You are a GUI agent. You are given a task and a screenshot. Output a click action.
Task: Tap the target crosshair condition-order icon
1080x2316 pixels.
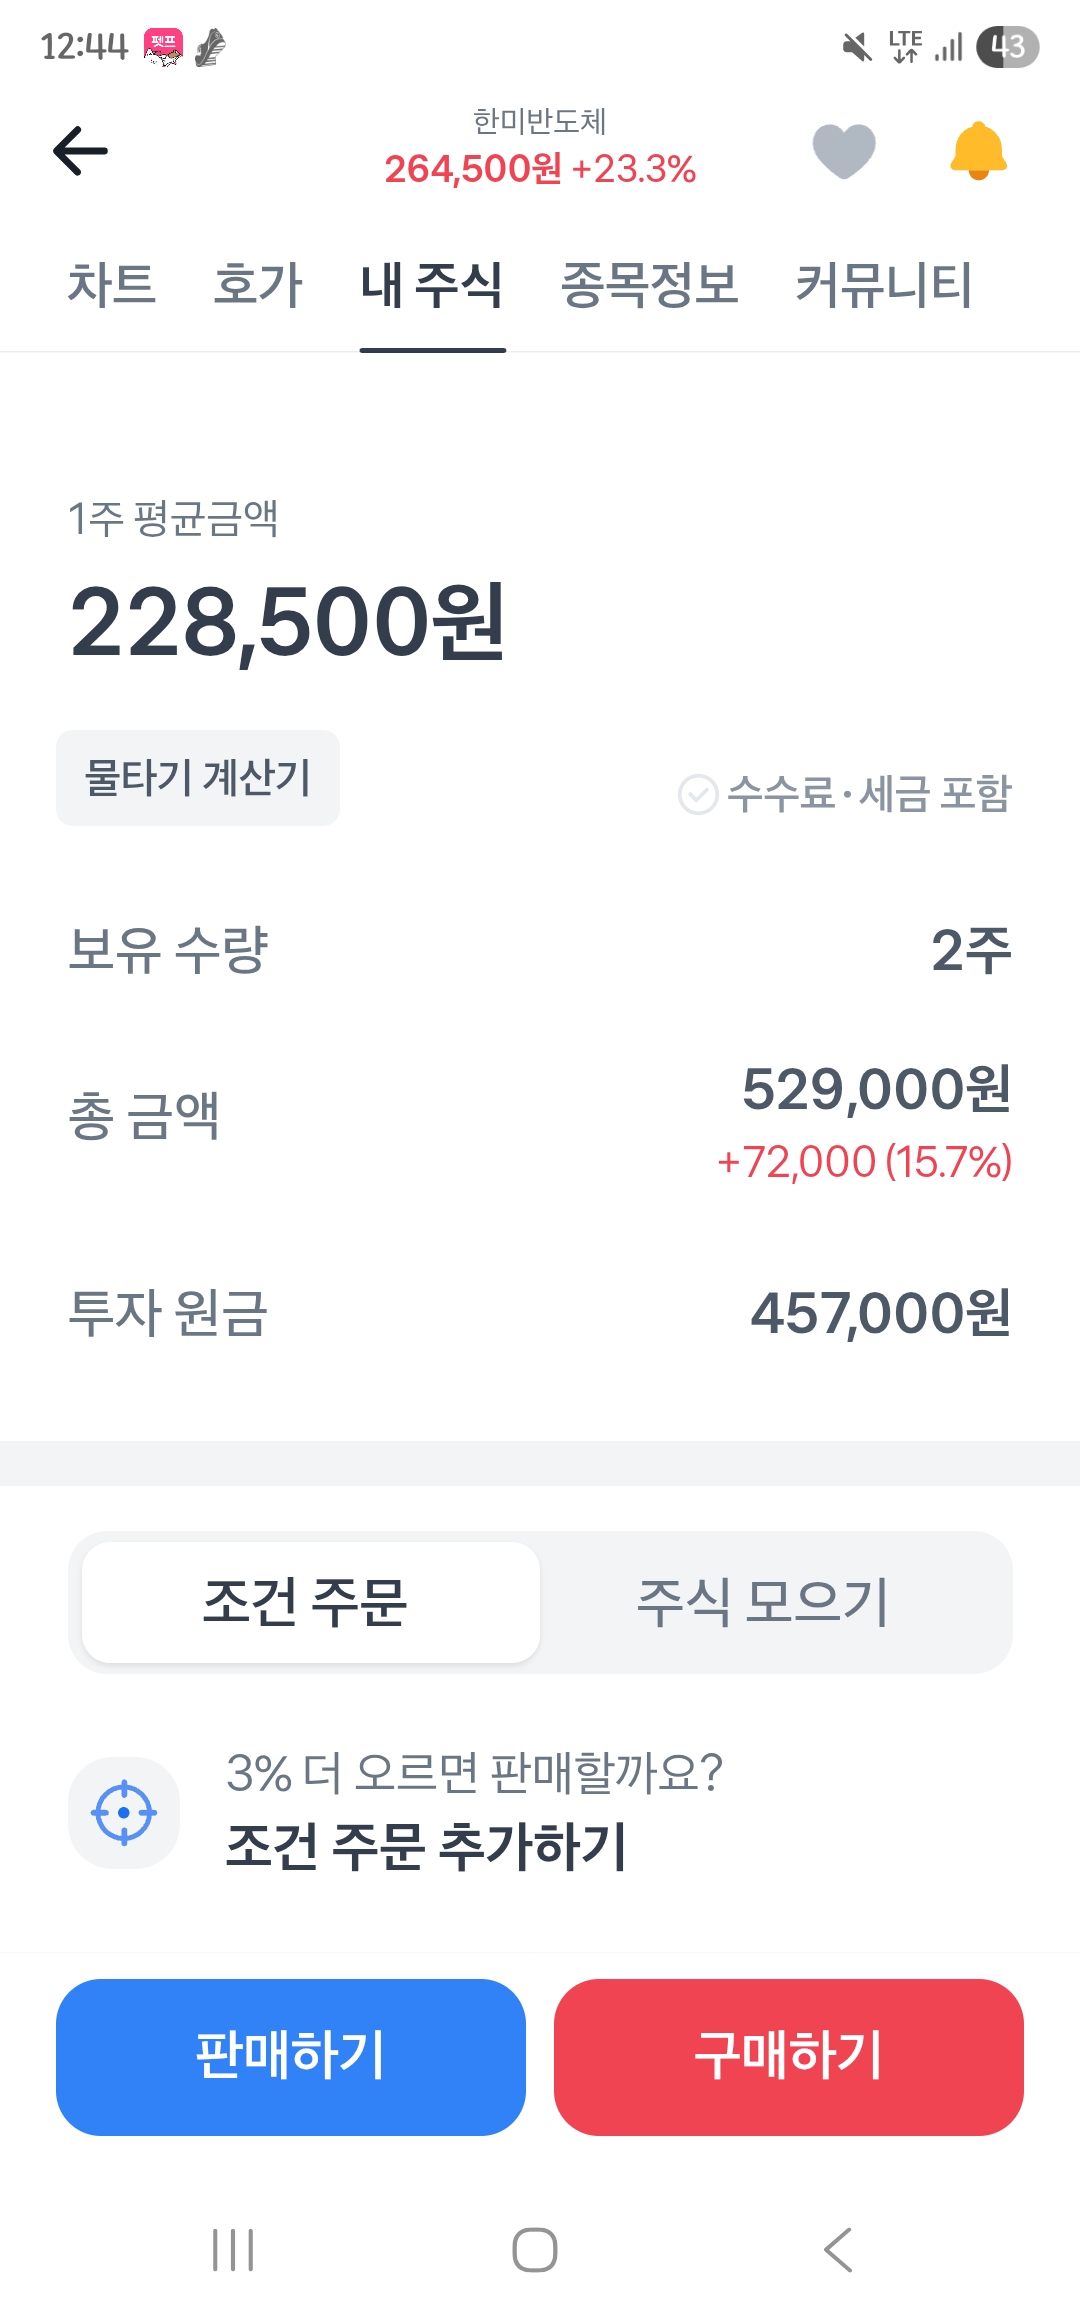(x=124, y=1812)
